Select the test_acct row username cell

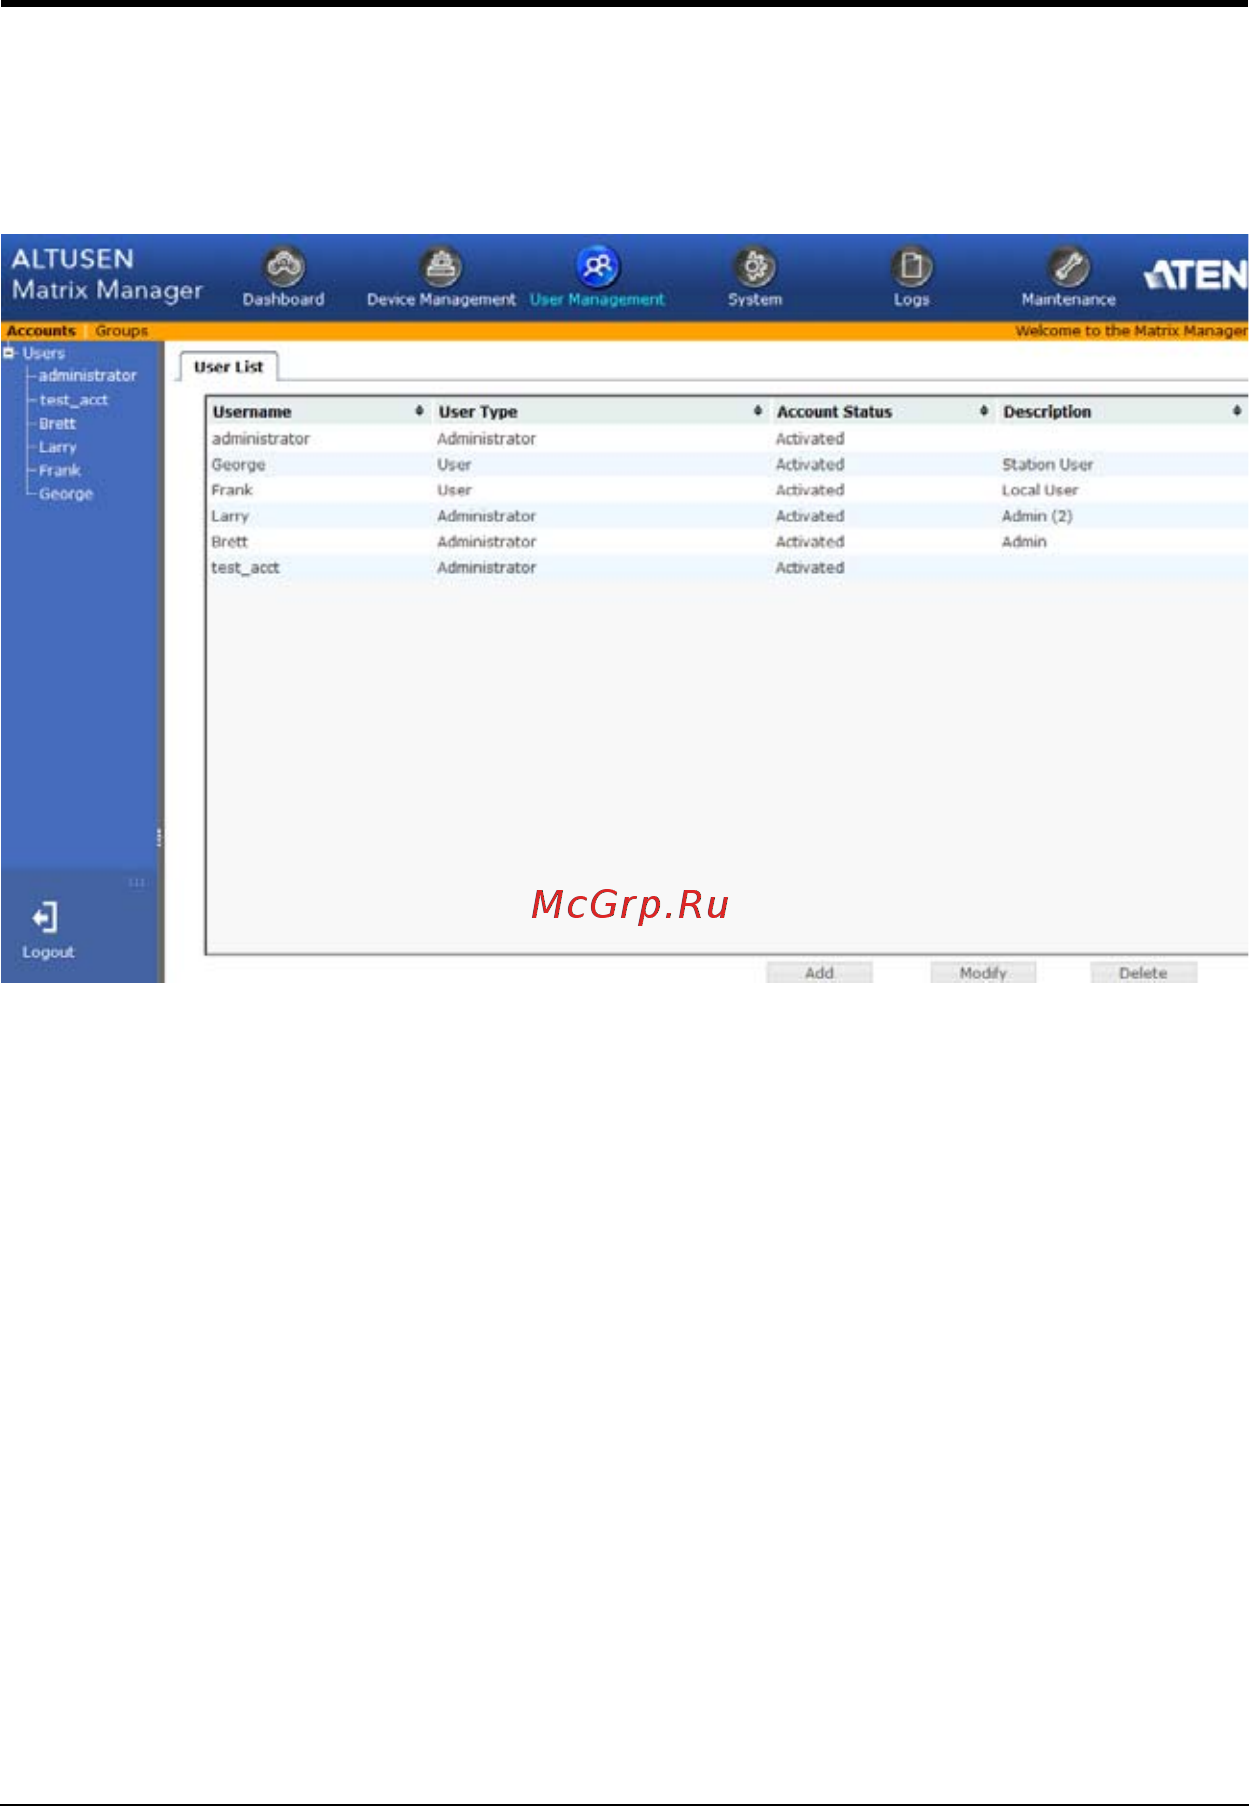pos(245,568)
